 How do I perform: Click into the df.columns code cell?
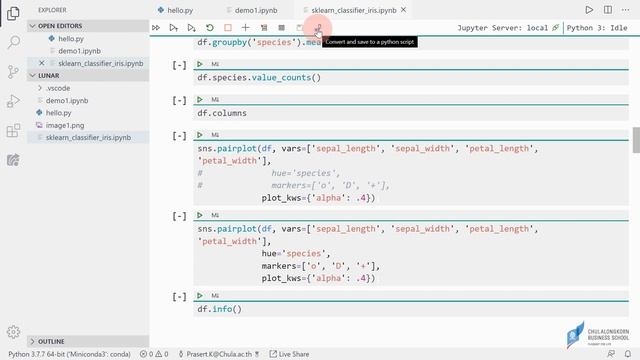(411, 113)
